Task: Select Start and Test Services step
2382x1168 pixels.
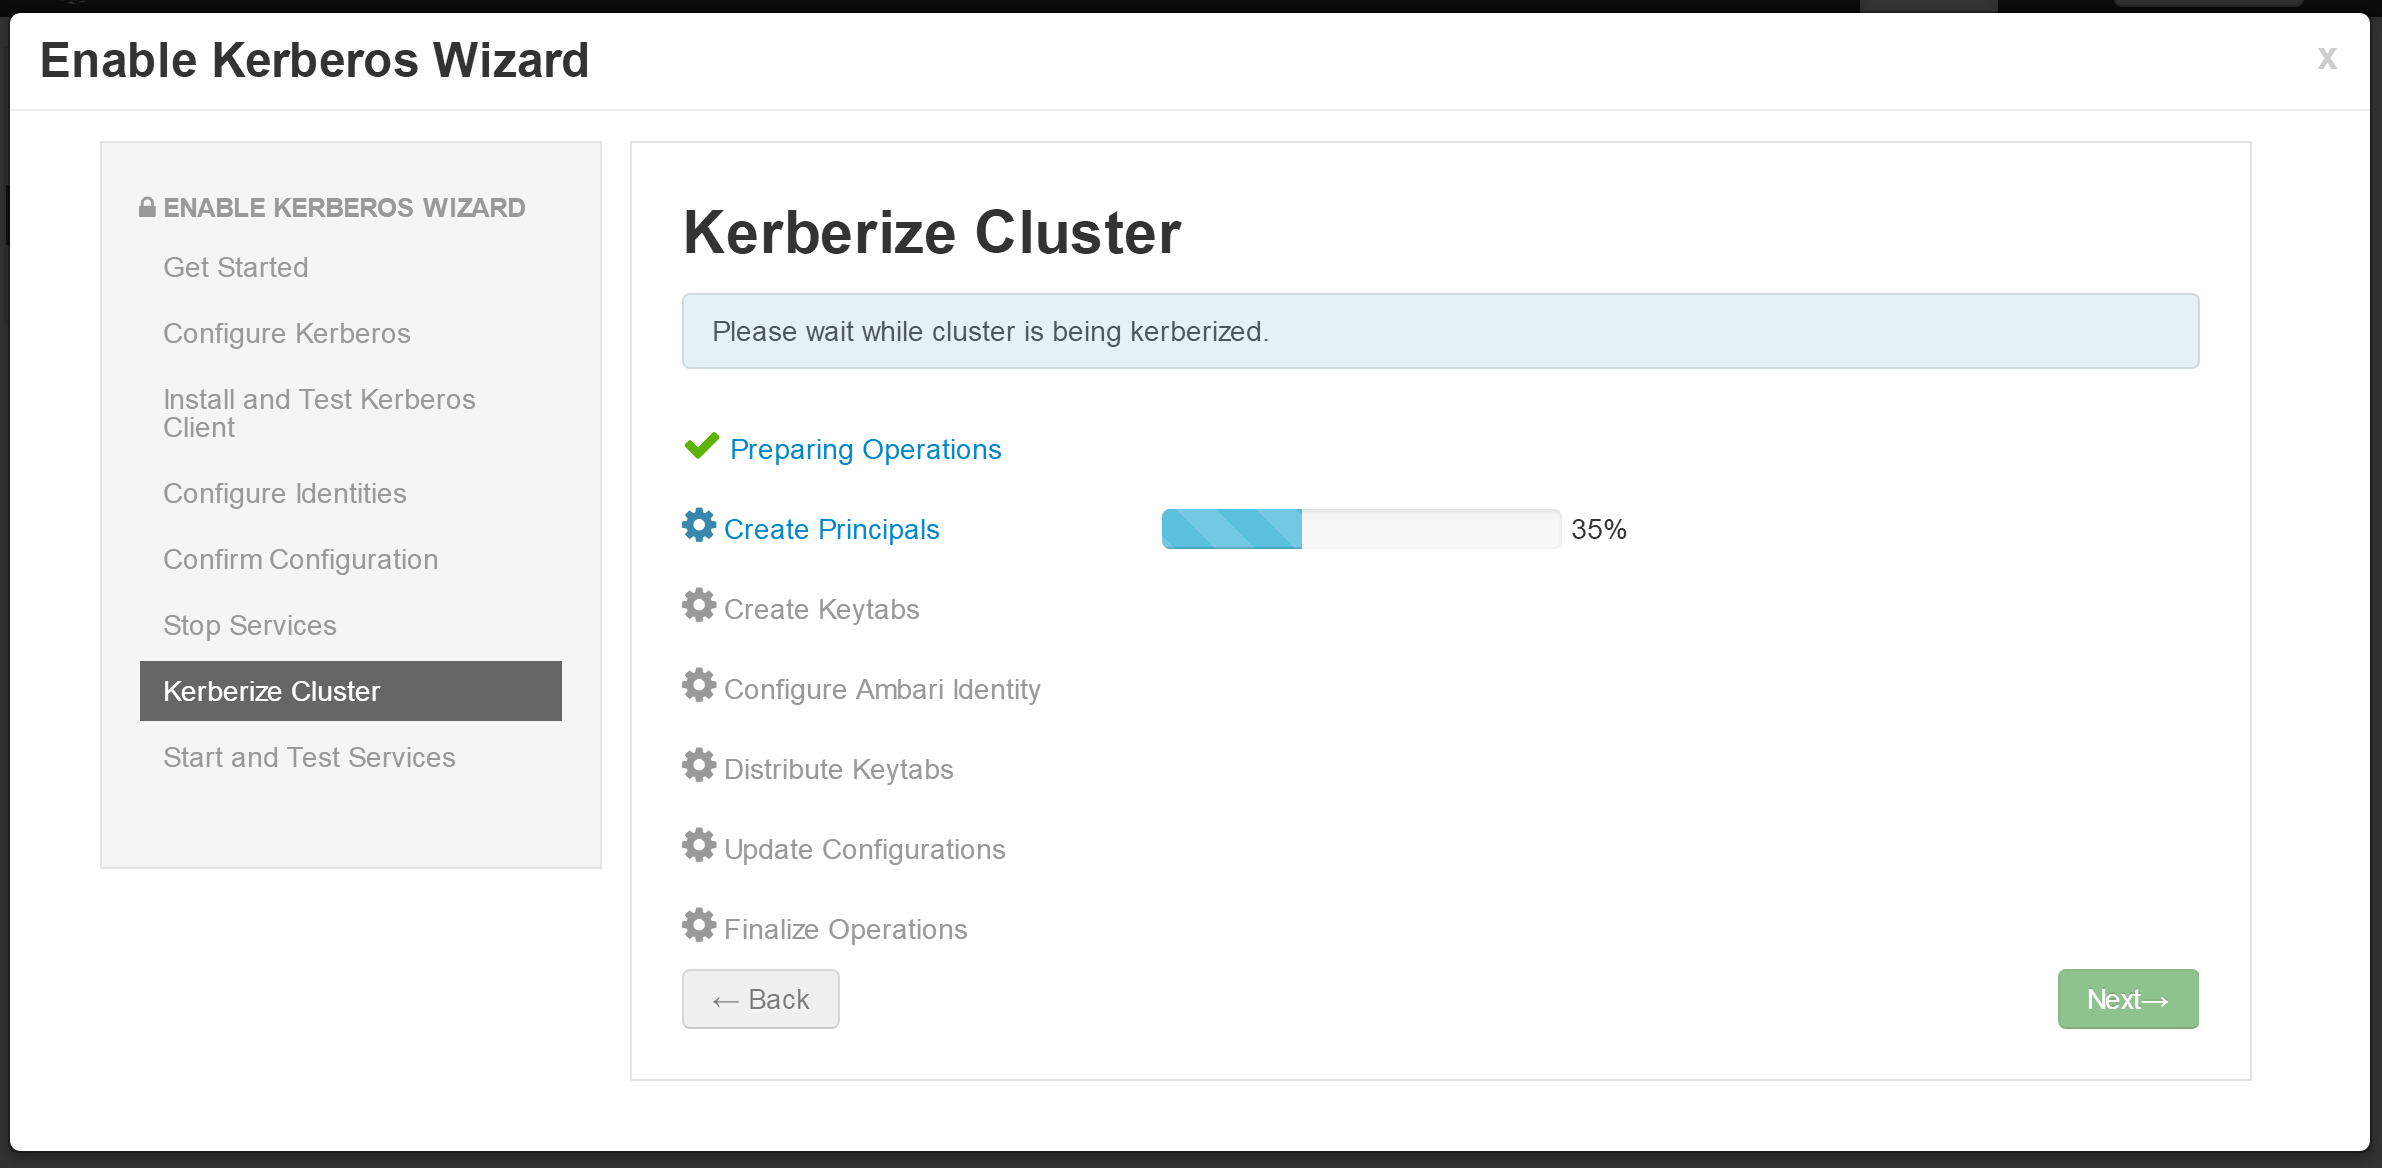Action: click(309, 758)
